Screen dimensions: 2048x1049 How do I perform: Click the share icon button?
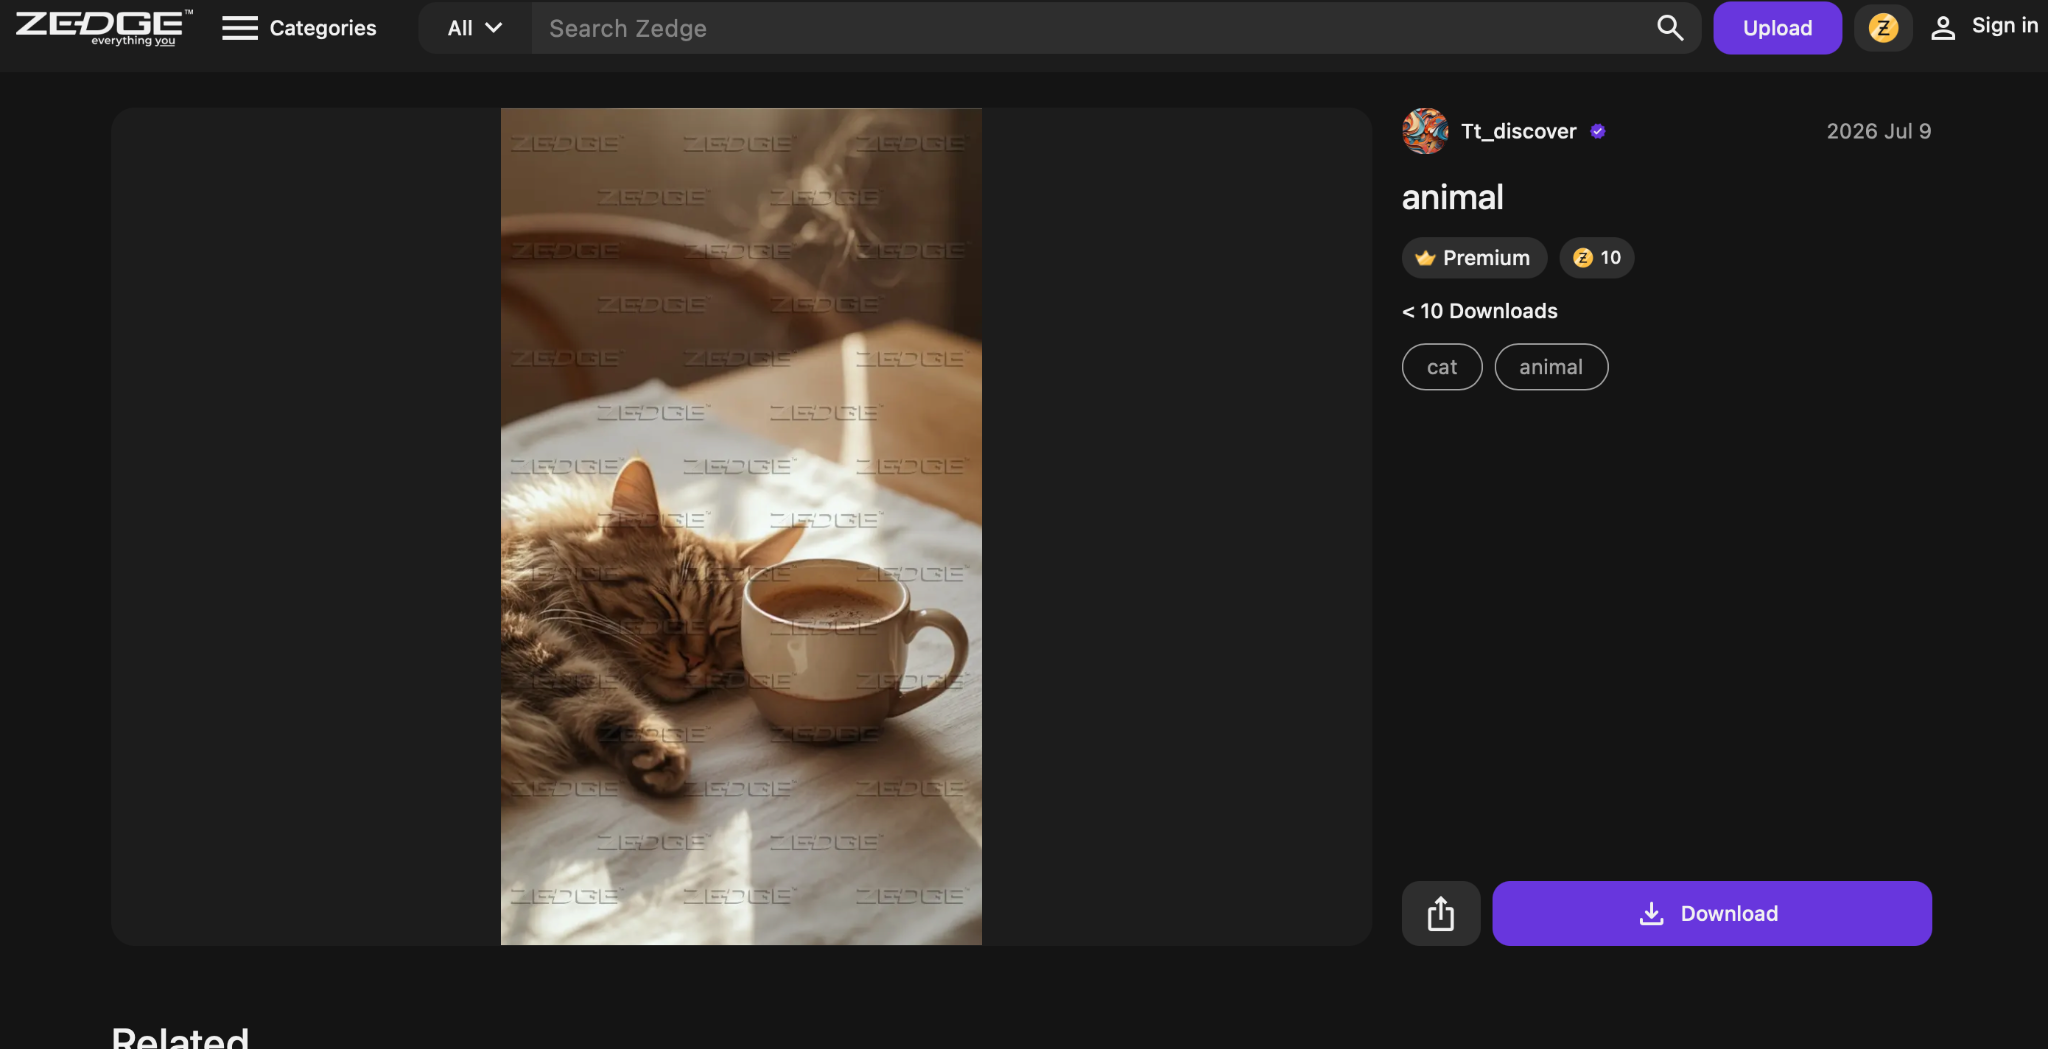(1441, 913)
